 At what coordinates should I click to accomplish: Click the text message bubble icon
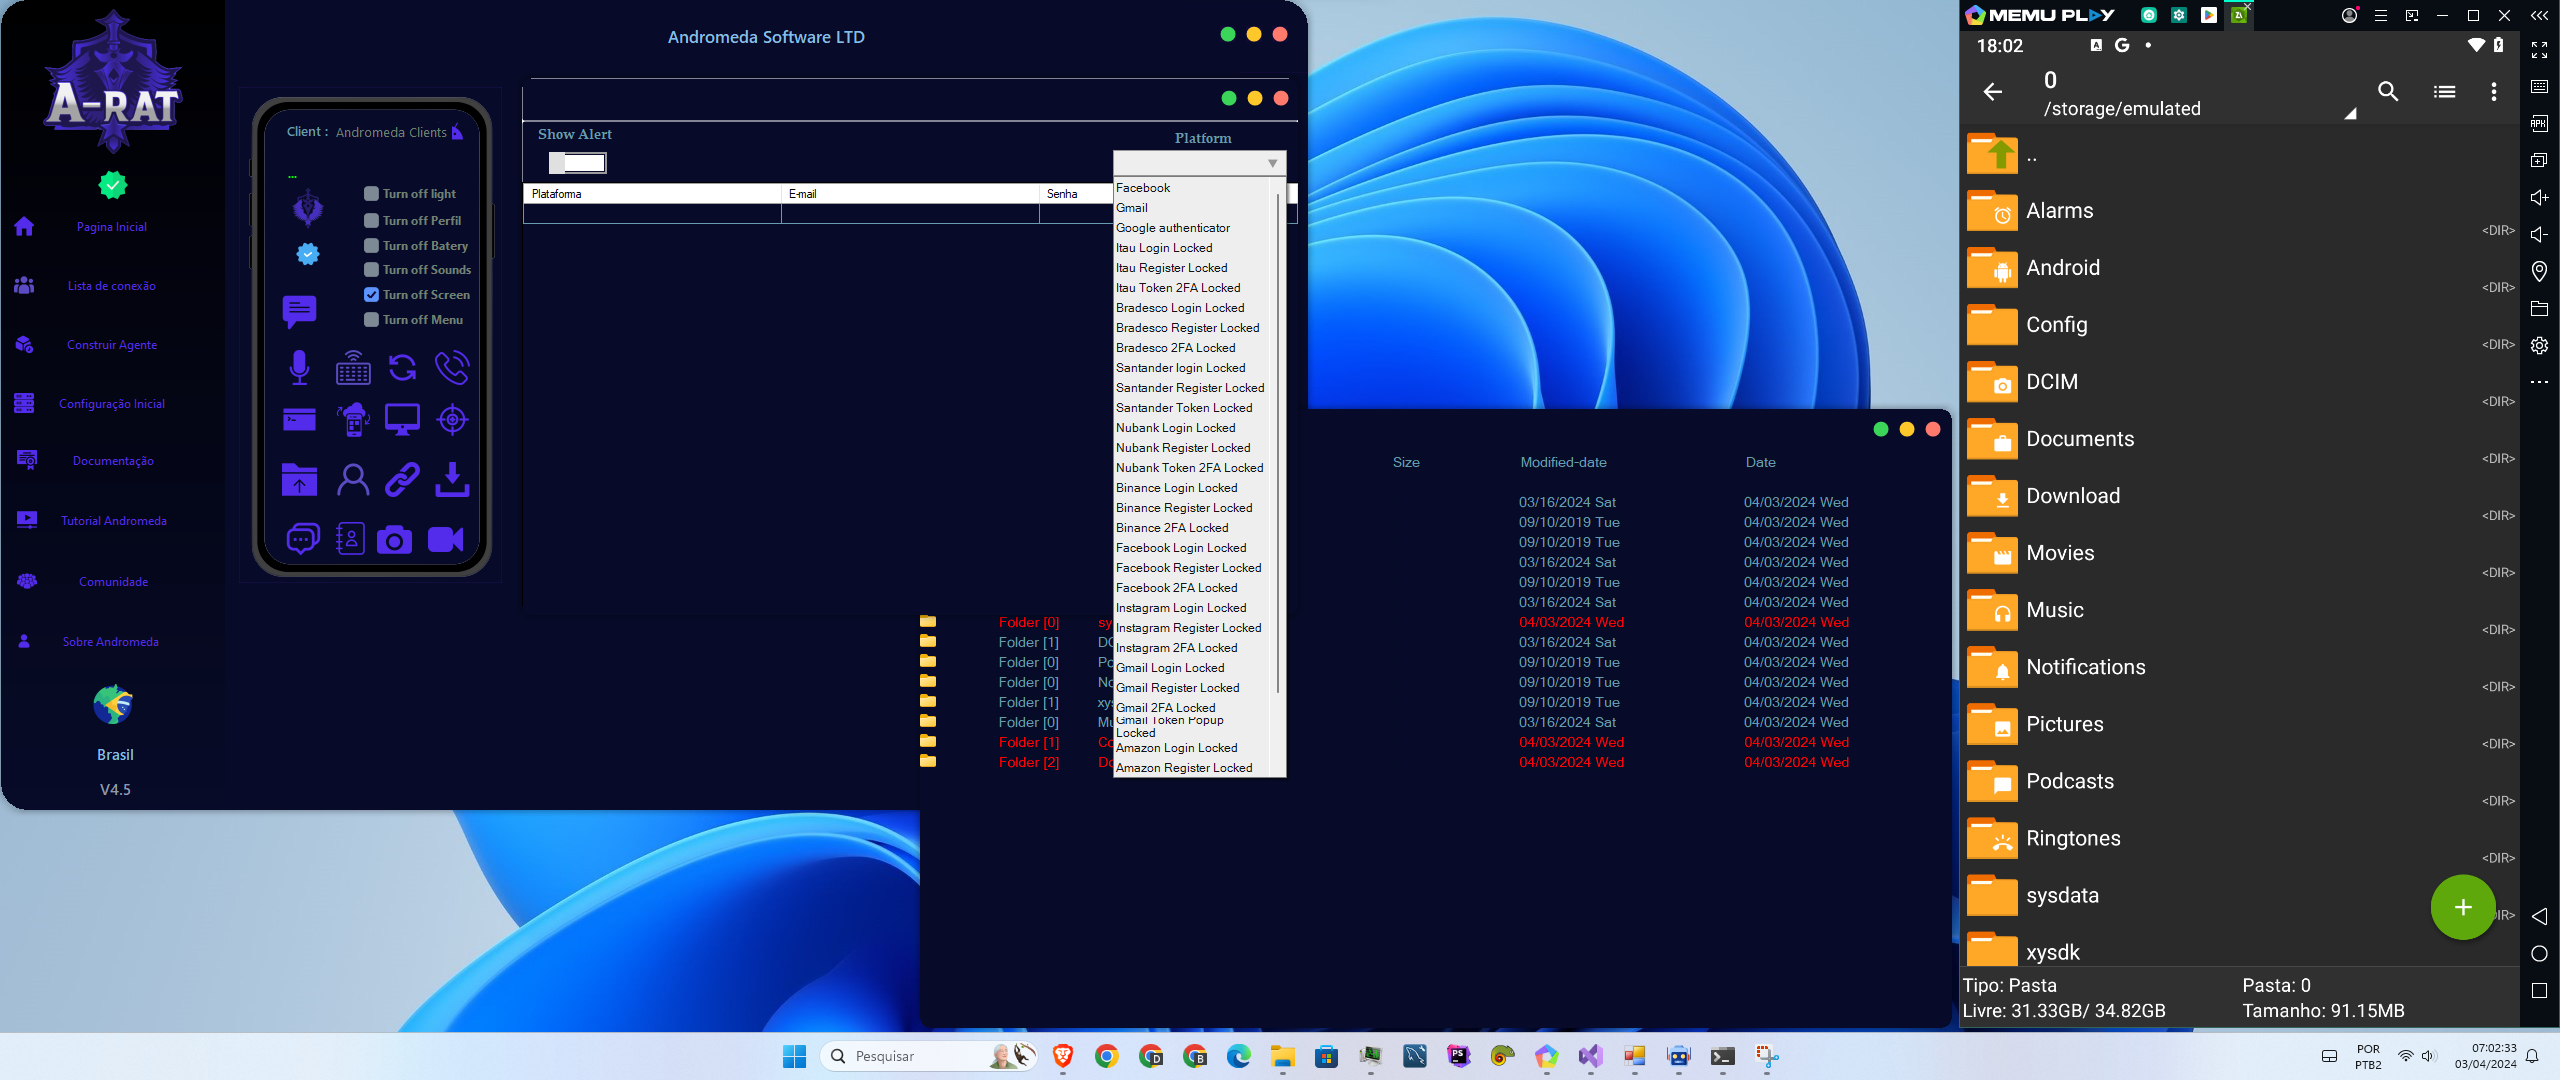tap(299, 312)
